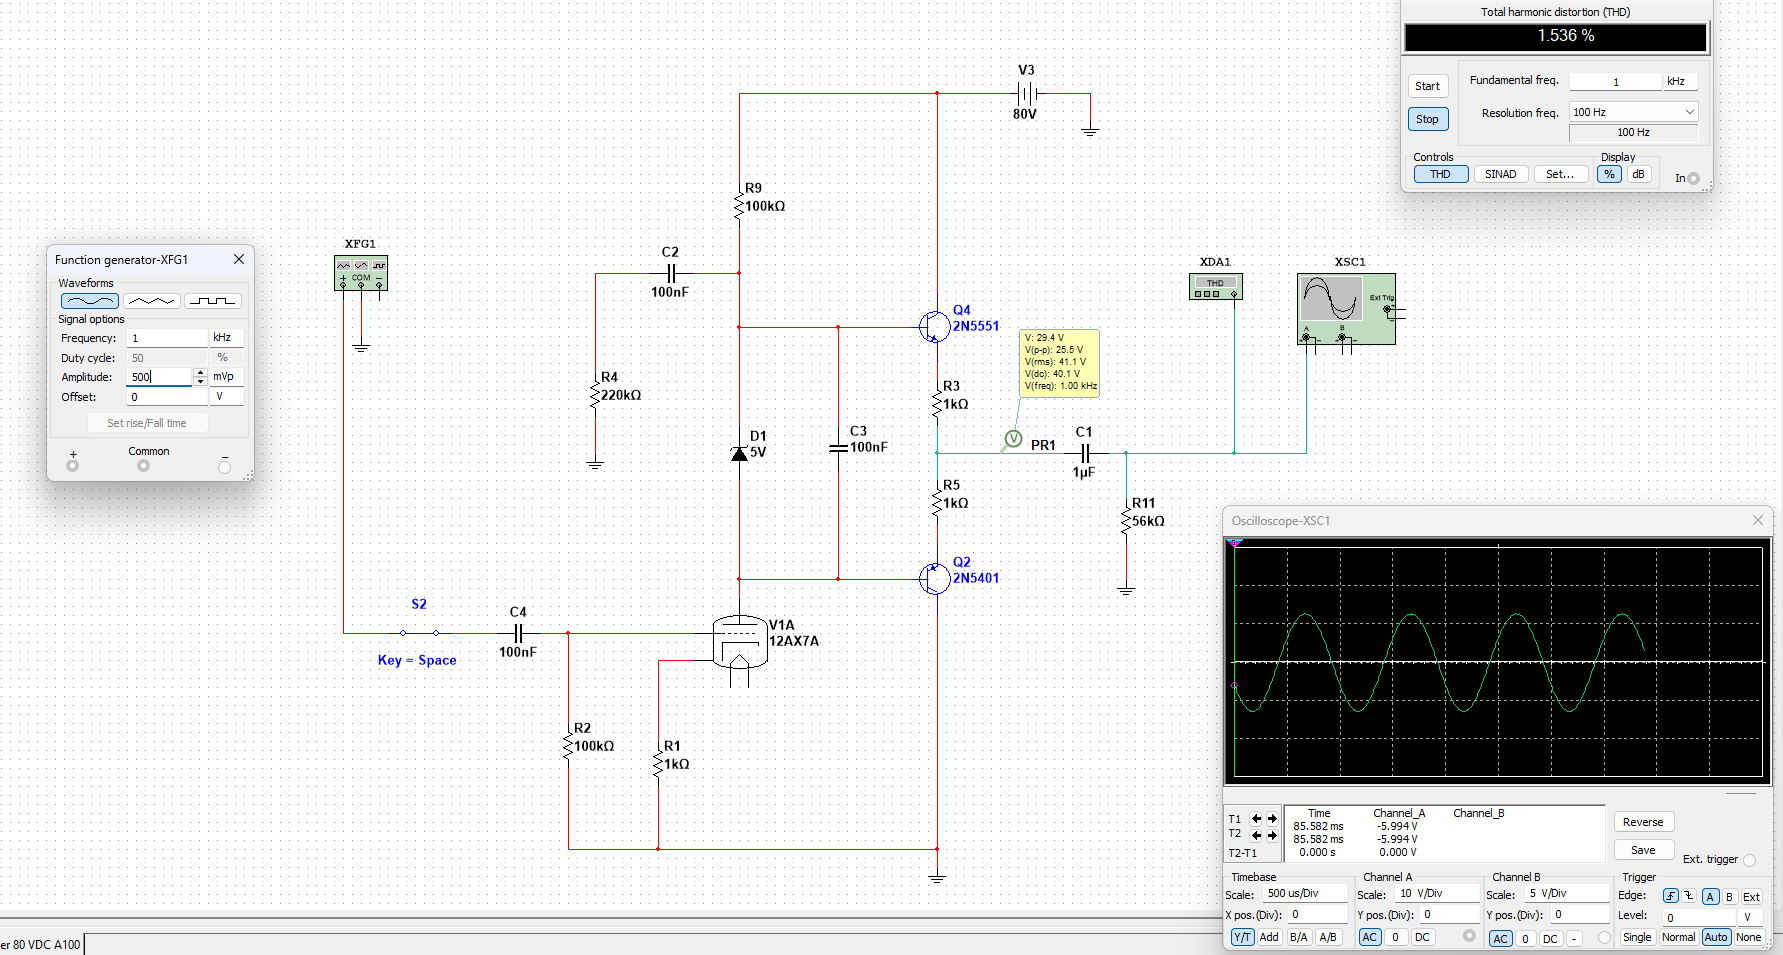Switch timebase mode to A/B
Viewport: 1783px width, 955px height.
tap(1327, 937)
